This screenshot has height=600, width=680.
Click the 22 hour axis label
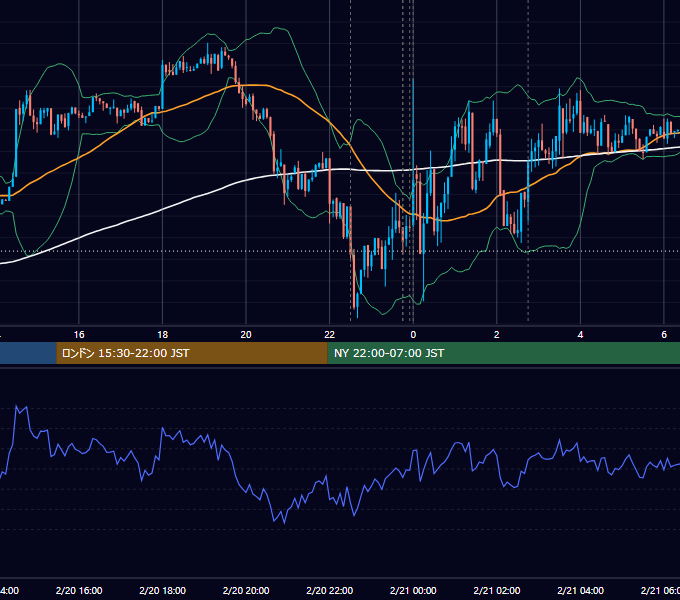(x=330, y=335)
